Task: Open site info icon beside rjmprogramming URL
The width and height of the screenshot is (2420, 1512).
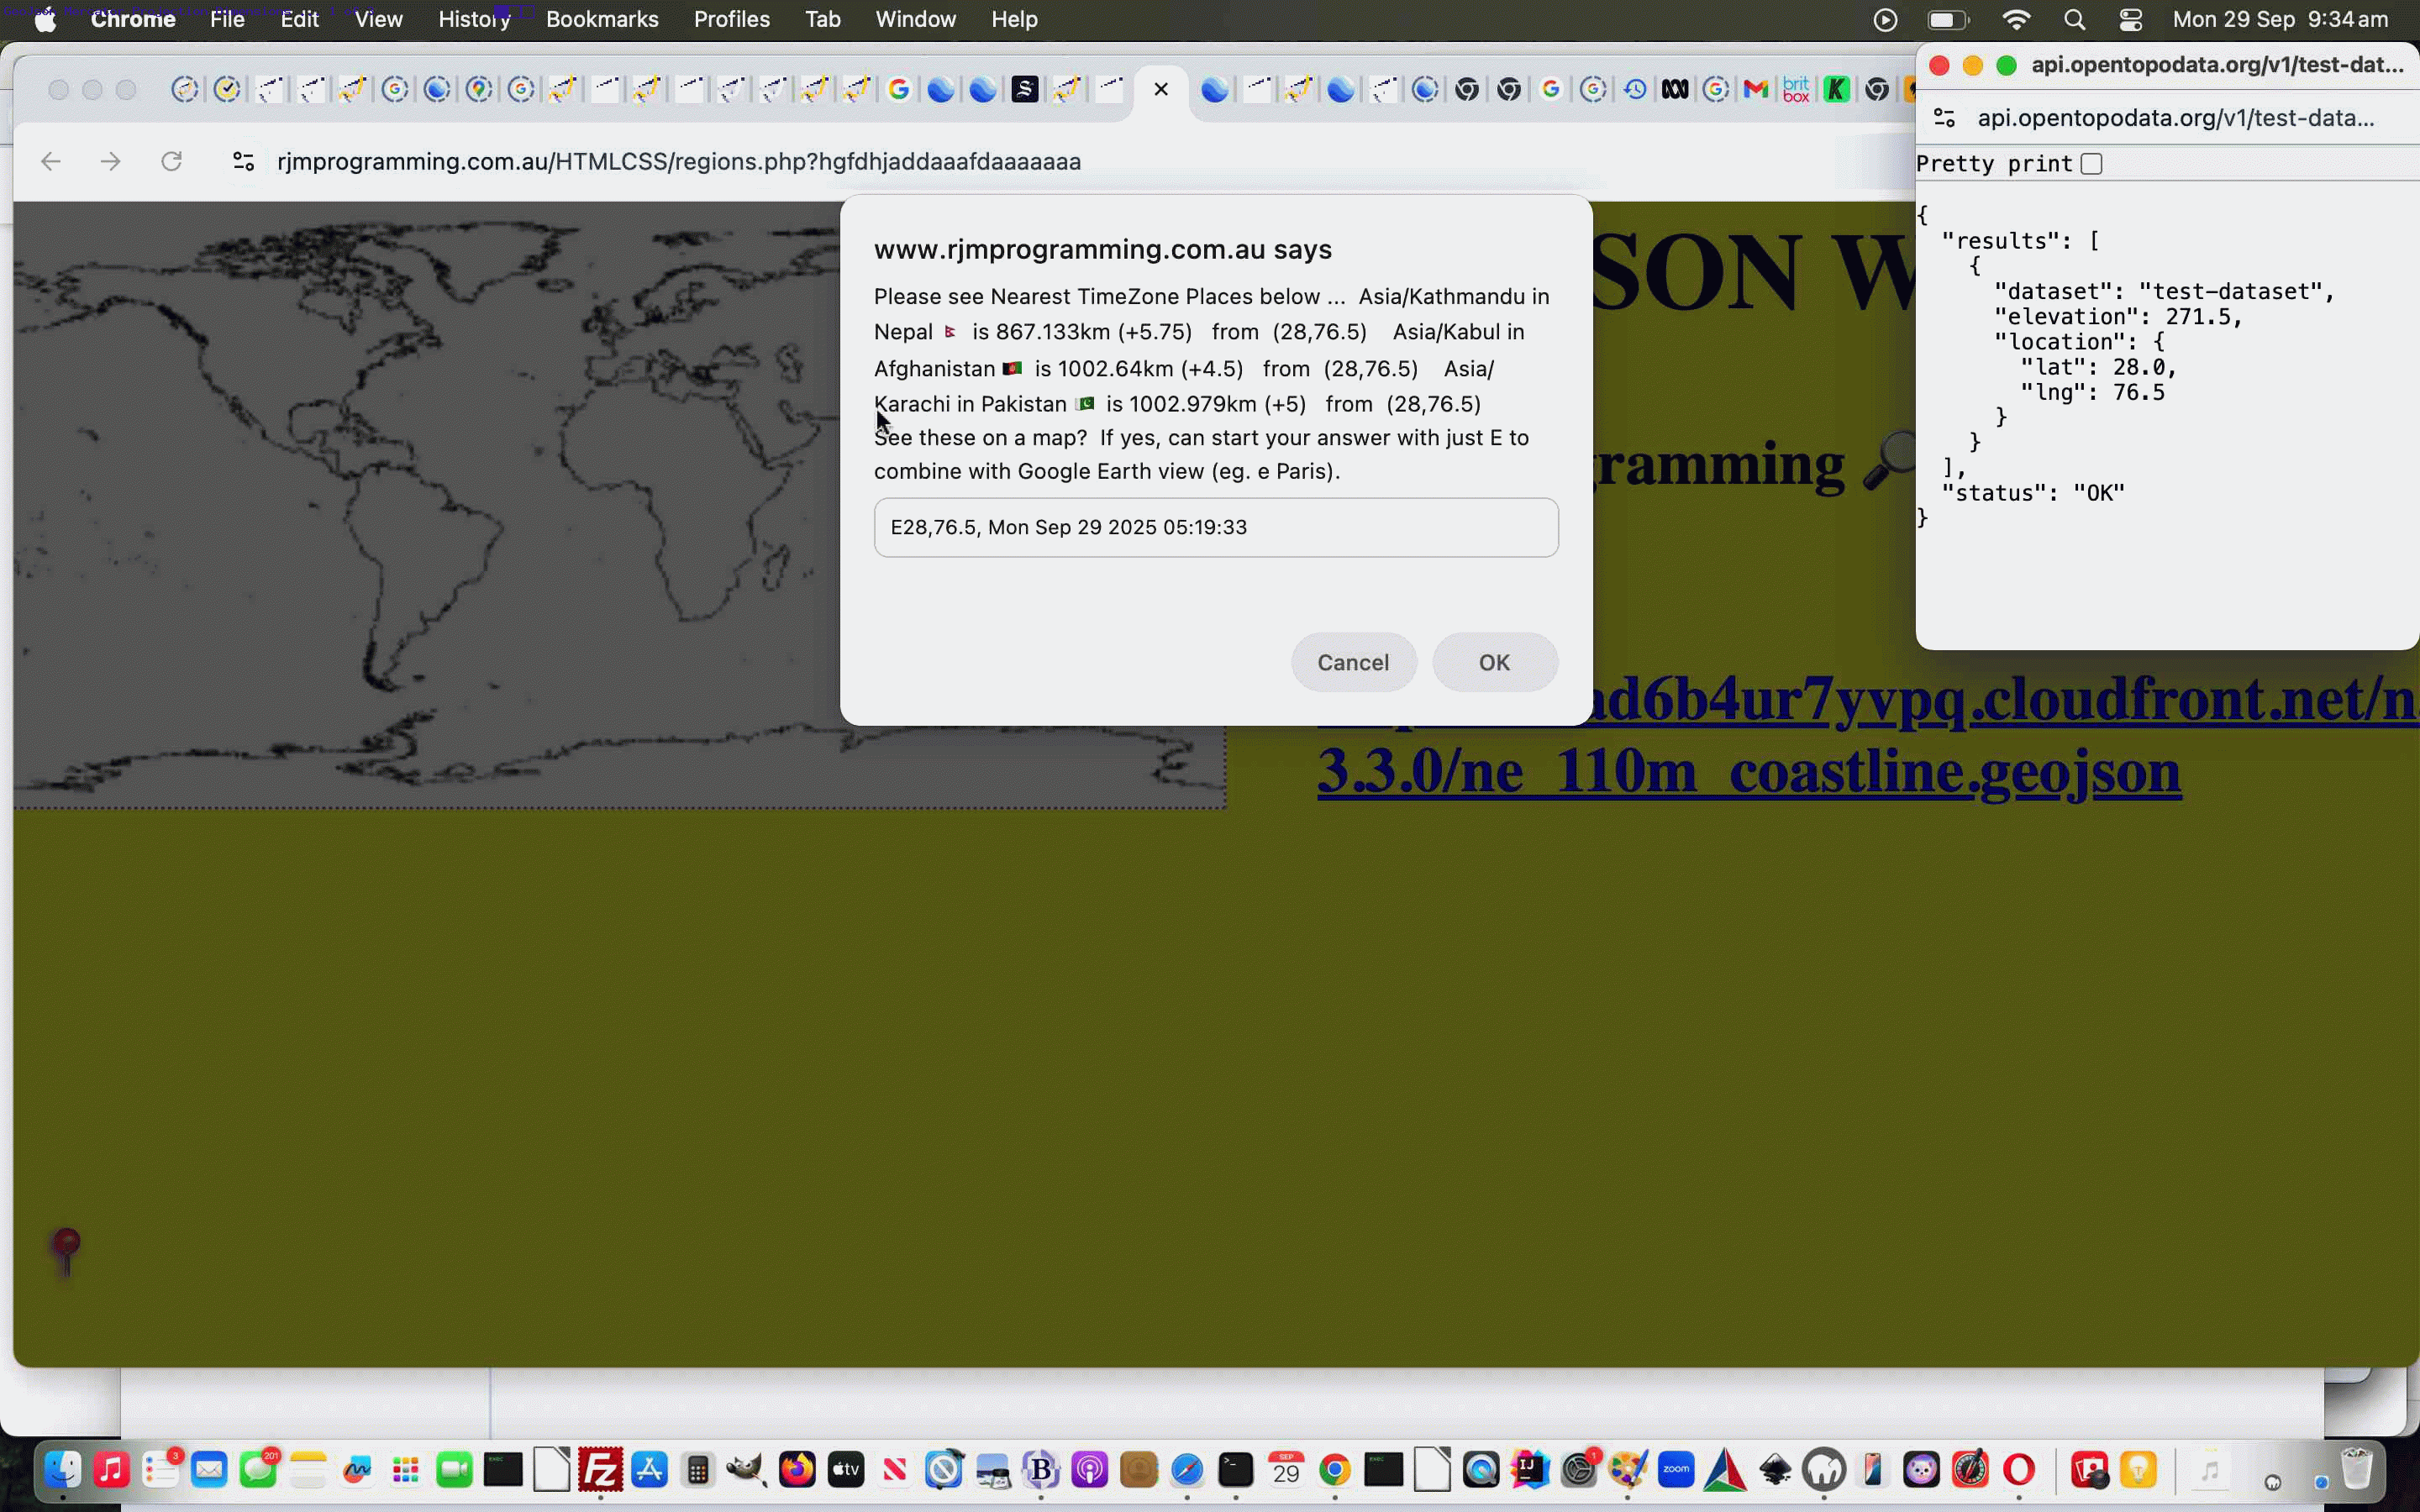Action: click(243, 161)
